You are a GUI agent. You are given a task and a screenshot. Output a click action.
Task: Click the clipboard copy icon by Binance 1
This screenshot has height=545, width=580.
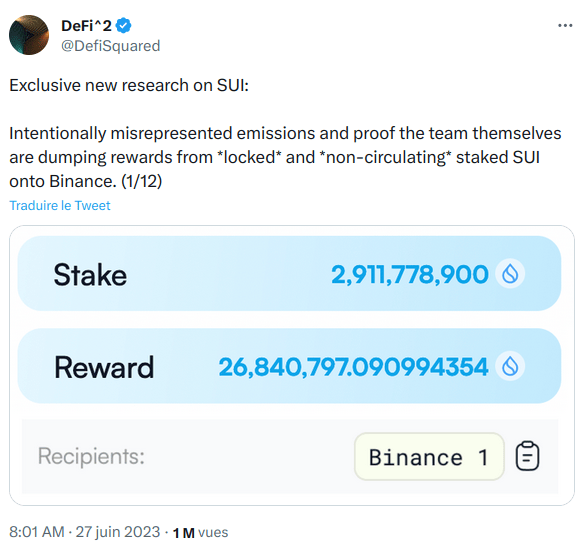click(x=527, y=456)
